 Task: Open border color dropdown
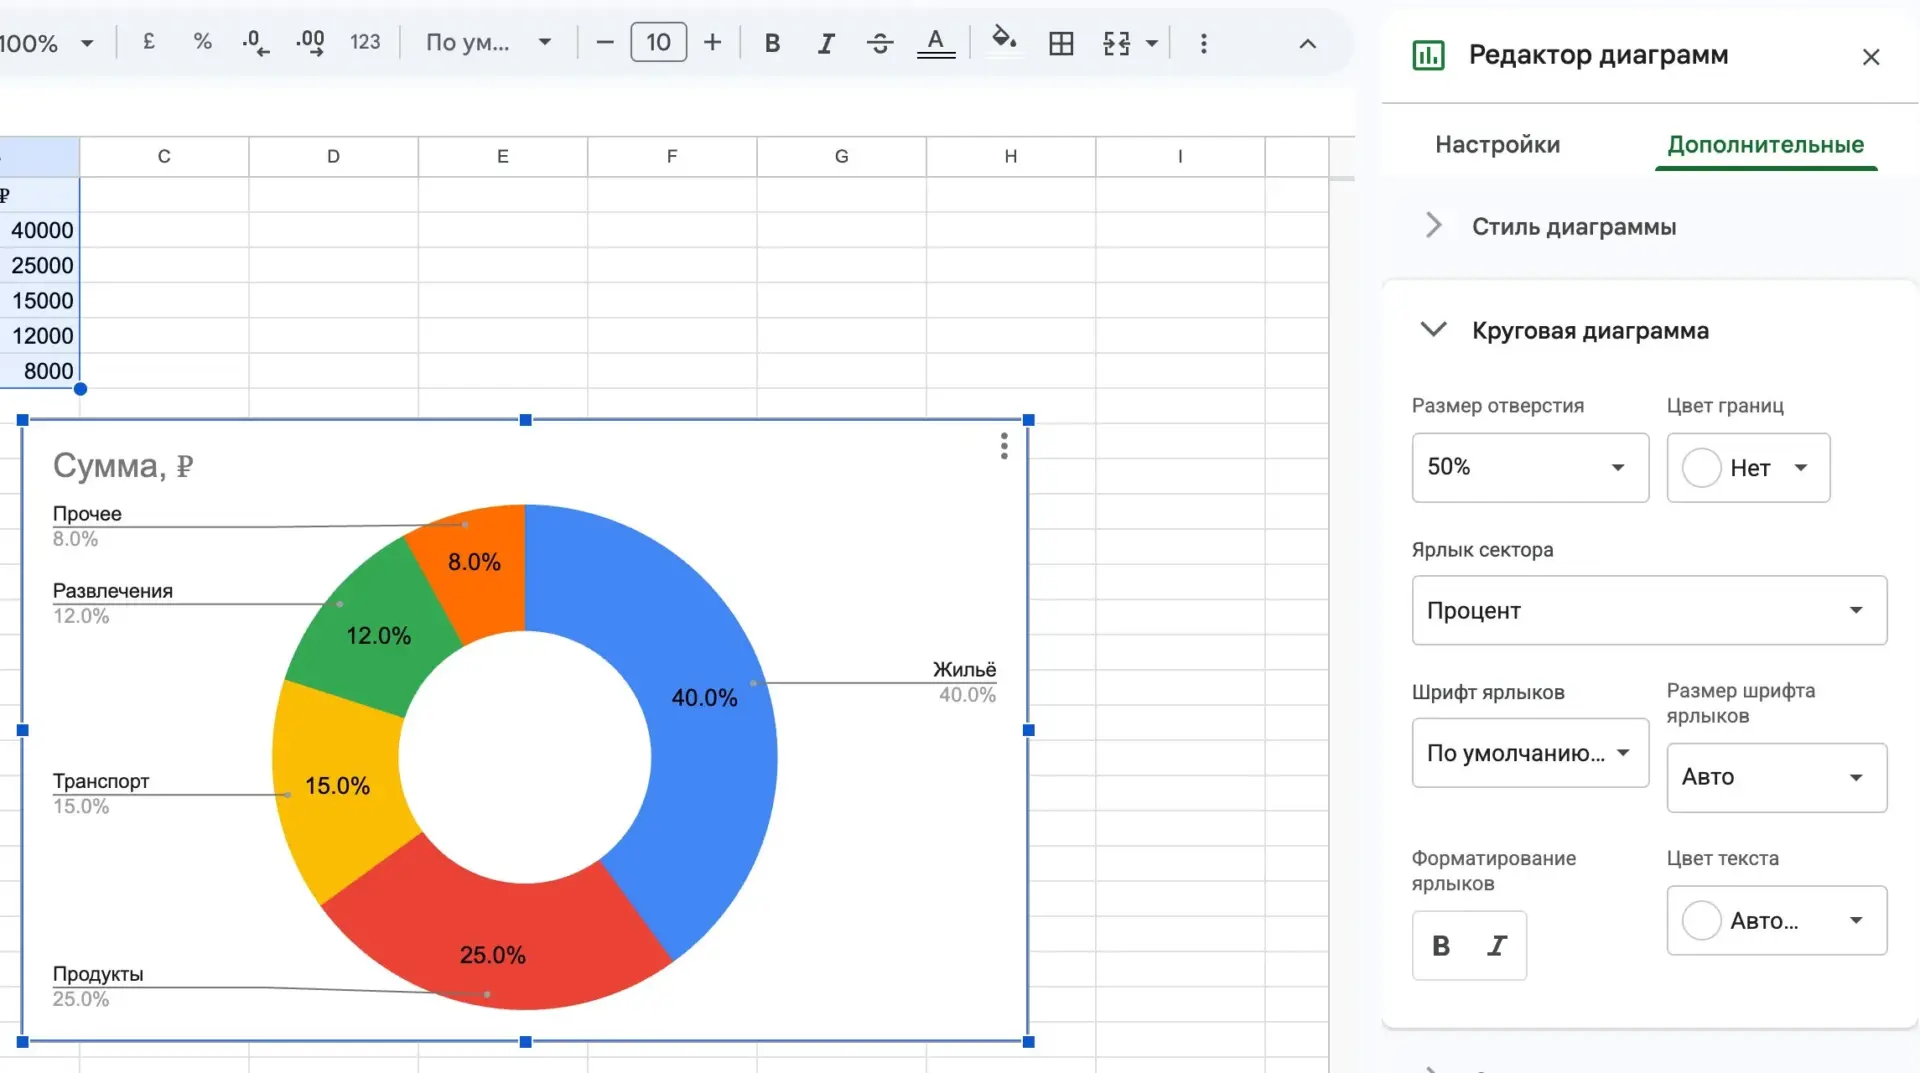(x=1748, y=467)
